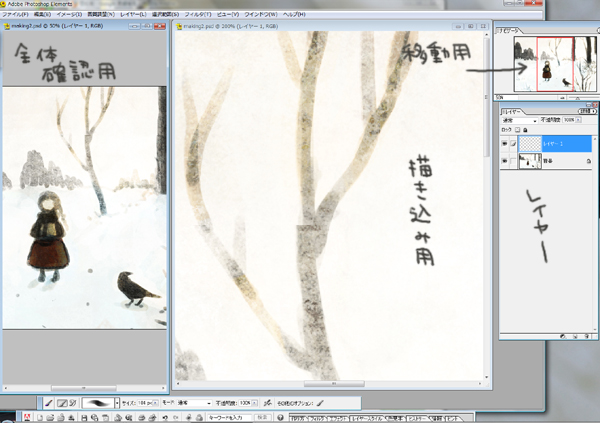Click the Import icon in shortcuts bar
Screen dimensions: 600x423
coord(71,418)
